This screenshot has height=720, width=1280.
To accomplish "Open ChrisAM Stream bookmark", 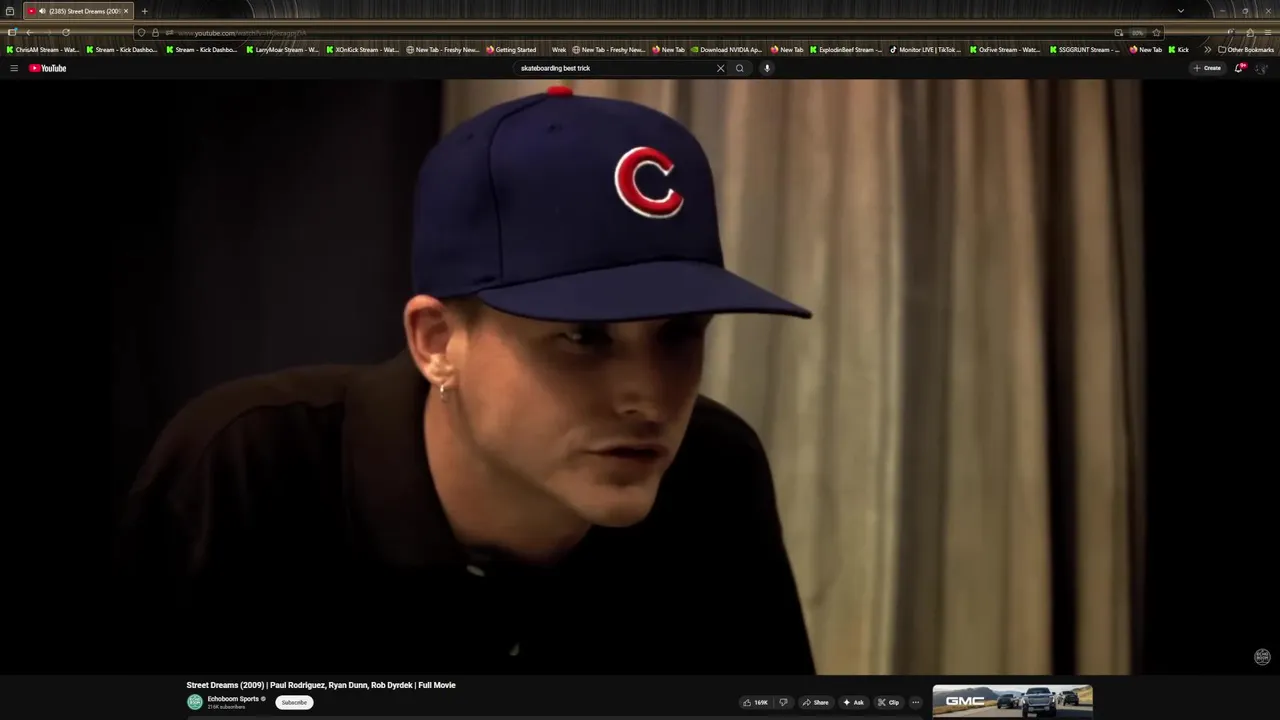I will coord(42,50).
